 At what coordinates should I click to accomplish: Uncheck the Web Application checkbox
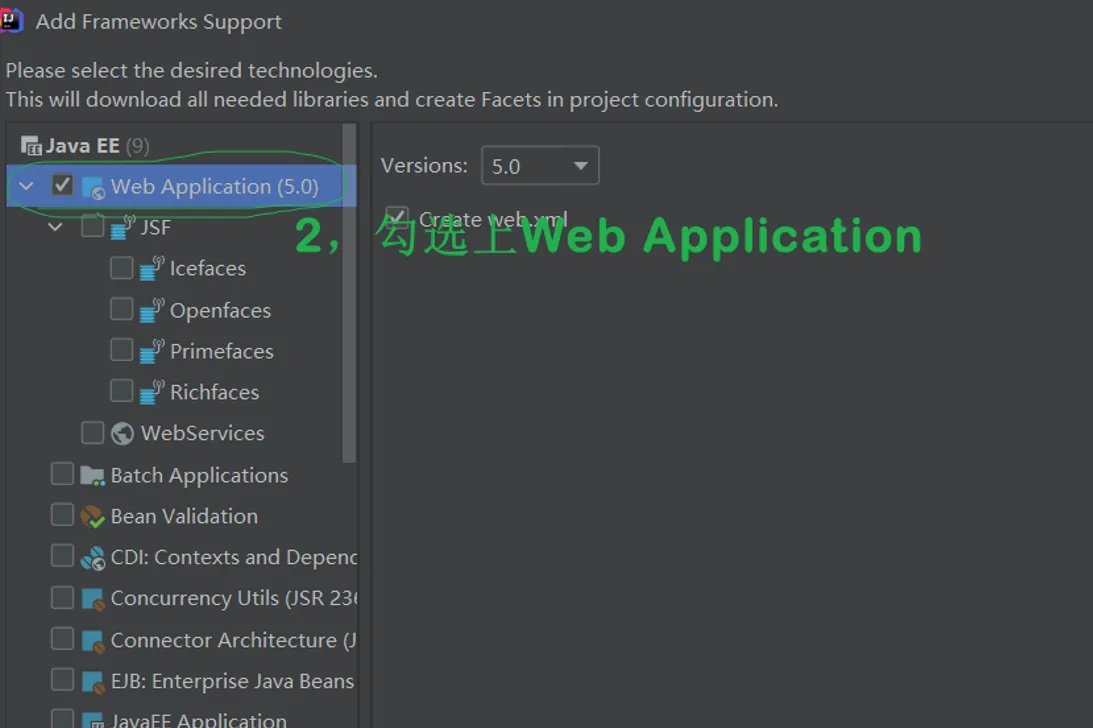(63, 186)
